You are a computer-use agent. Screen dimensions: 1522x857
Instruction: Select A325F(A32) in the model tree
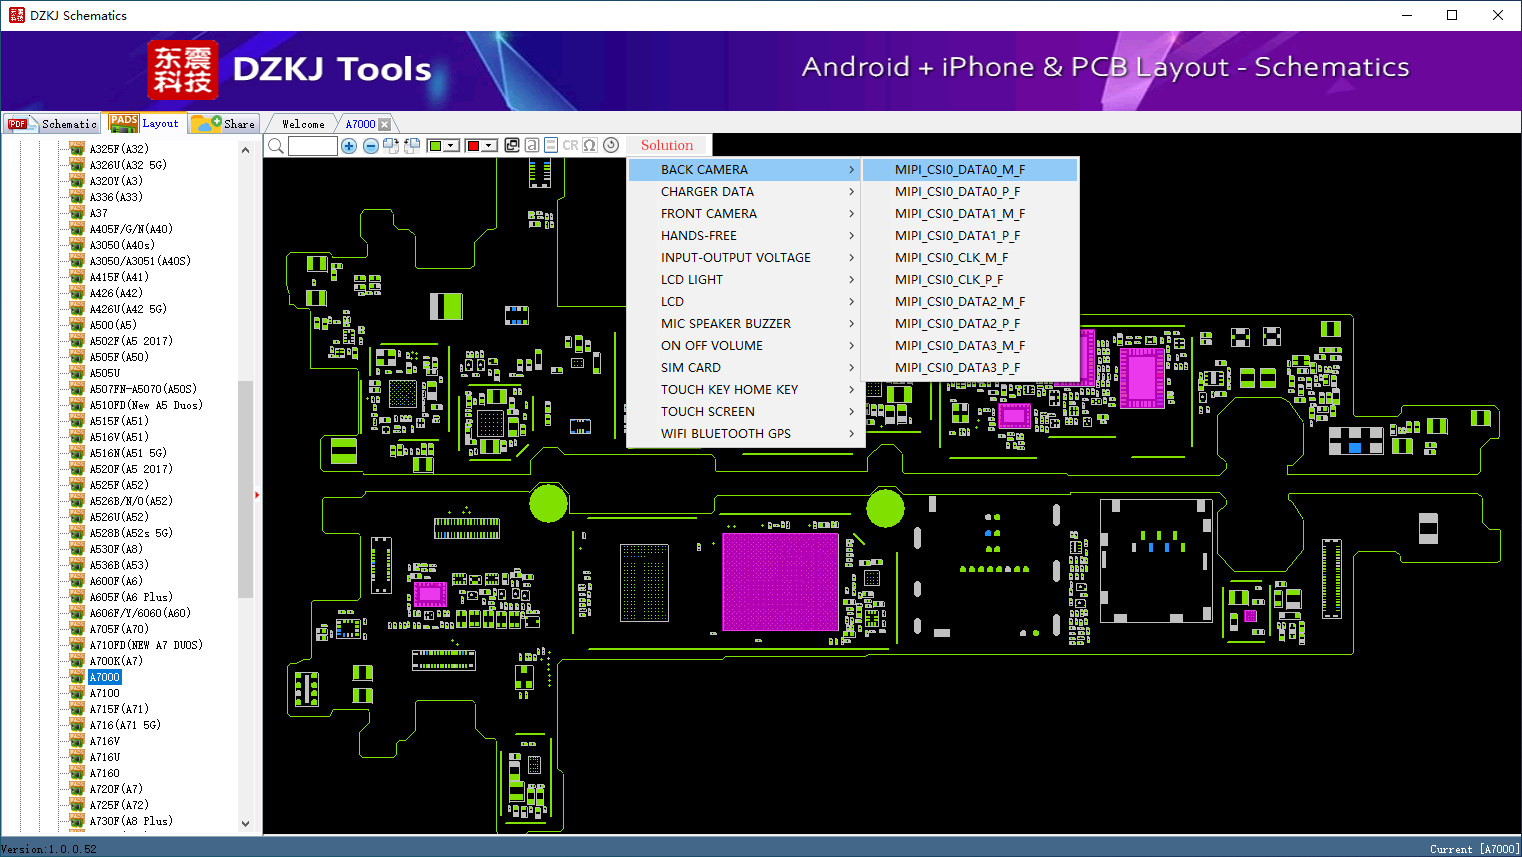point(119,149)
